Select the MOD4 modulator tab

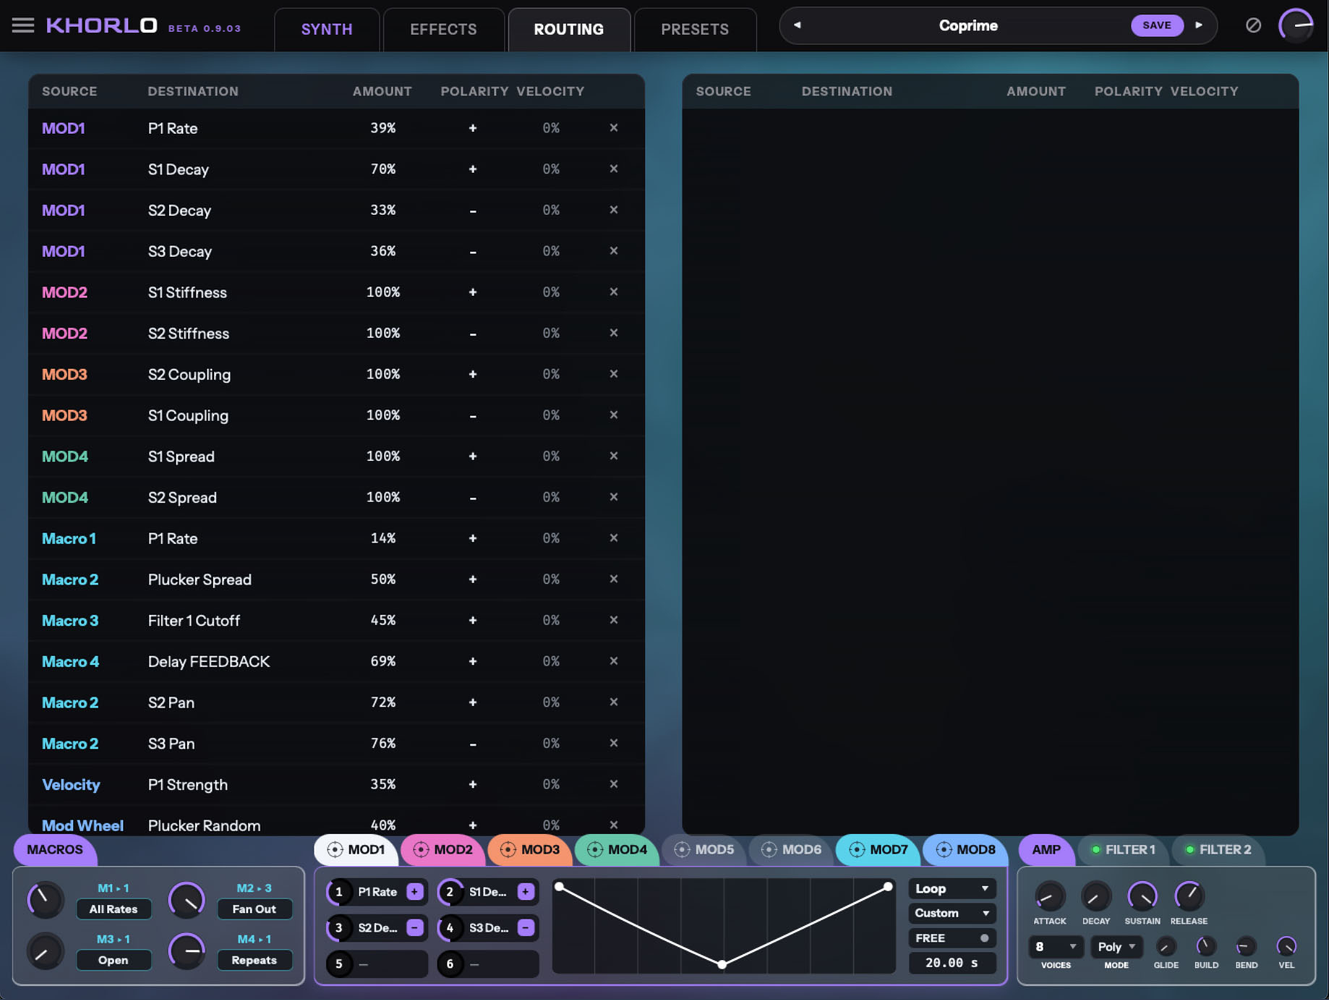point(617,850)
